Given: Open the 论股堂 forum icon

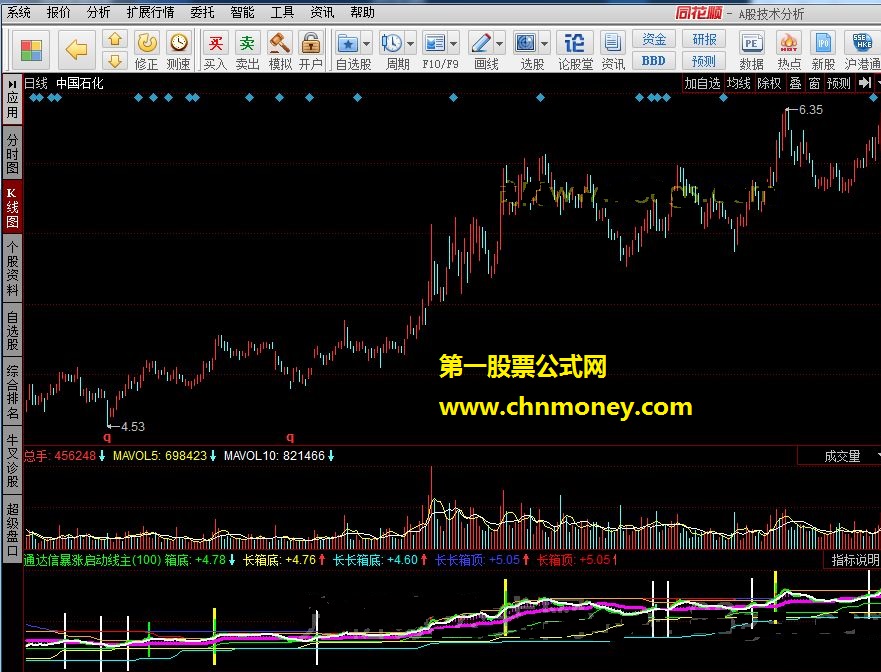Looking at the screenshot, I should pyautogui.click(x=575, y=51).
